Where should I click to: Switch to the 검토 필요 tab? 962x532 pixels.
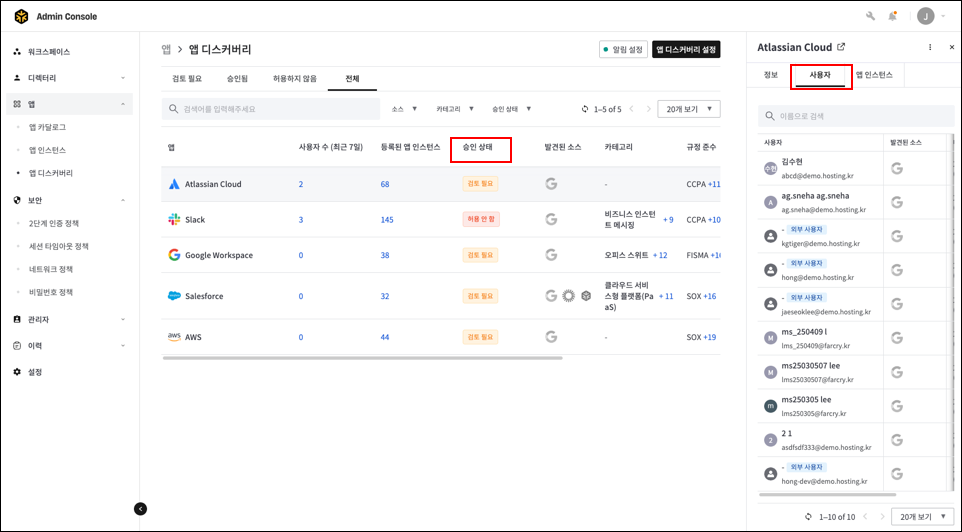(x=188, y=78)
